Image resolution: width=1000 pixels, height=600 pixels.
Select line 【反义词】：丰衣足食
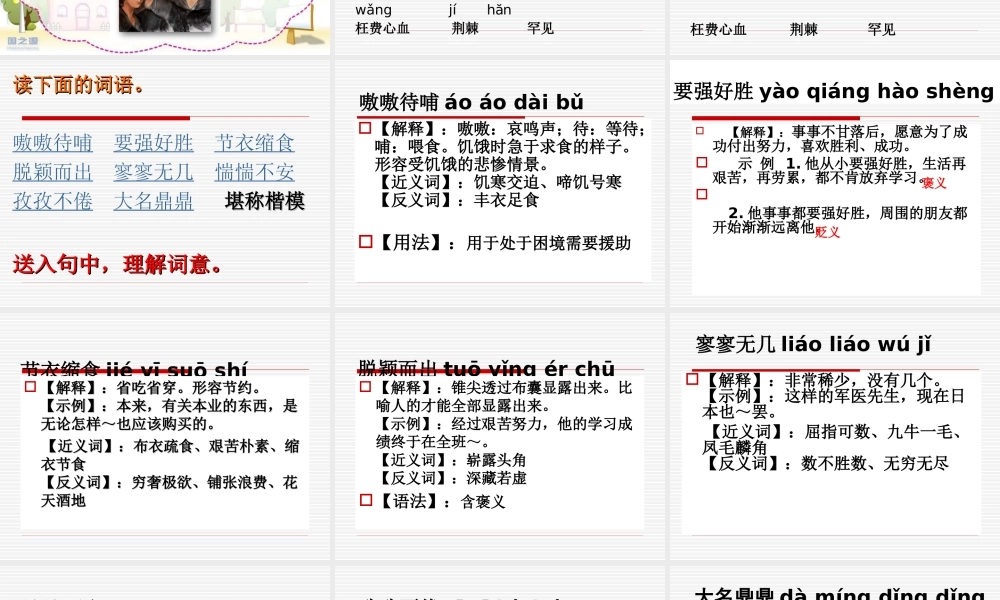pos(457,200)
